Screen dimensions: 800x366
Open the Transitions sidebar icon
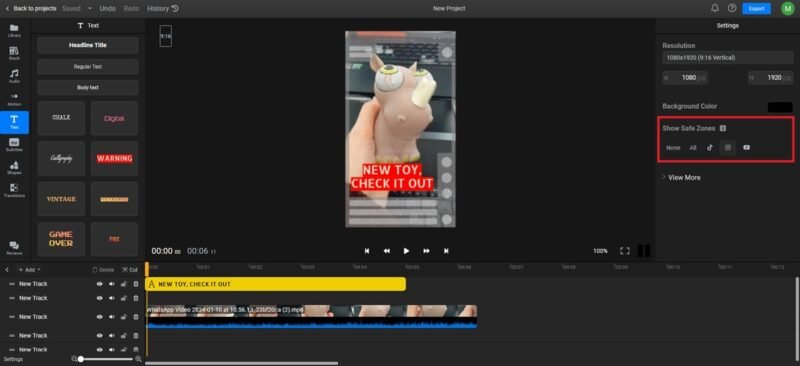[x=14, y=190]
